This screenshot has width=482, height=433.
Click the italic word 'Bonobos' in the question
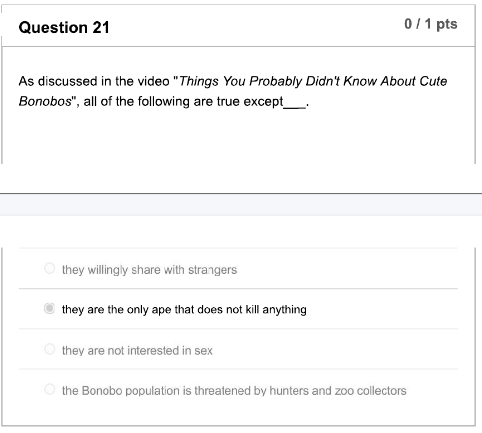click(x=45, y=101)
